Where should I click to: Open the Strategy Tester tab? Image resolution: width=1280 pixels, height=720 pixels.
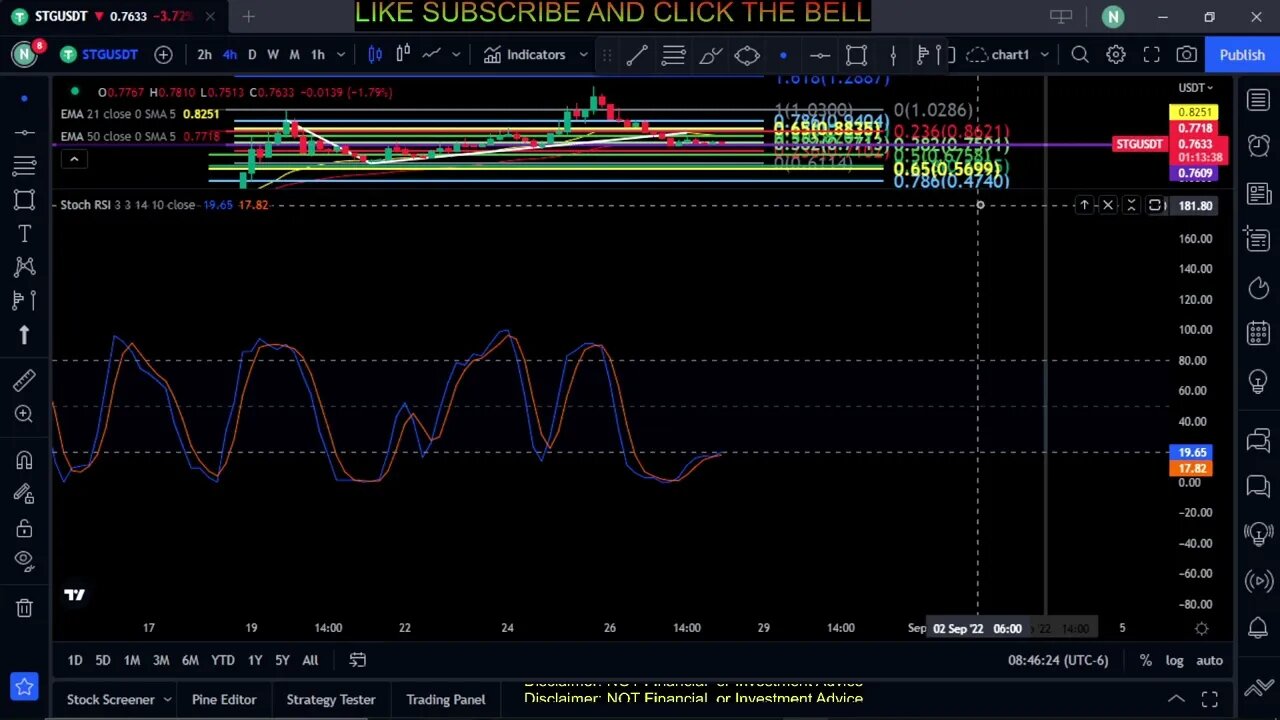(x=331, y=699)
